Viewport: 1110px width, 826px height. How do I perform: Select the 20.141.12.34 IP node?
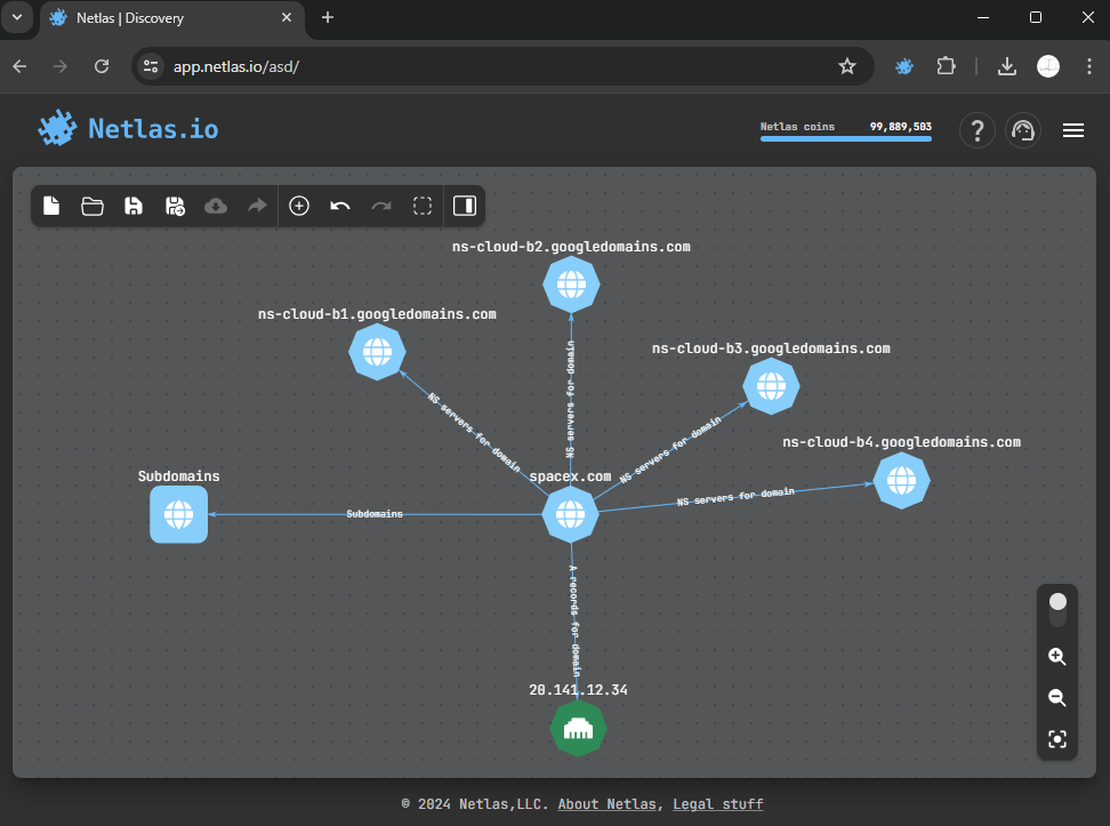tap(578, 728)
